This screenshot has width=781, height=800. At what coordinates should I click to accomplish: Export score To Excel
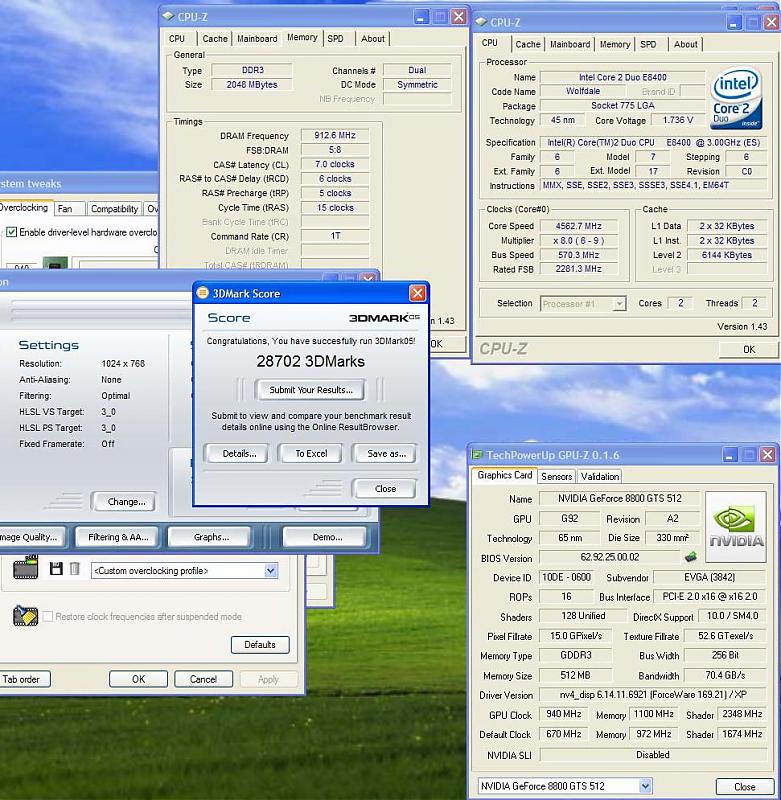pos(311,454)
